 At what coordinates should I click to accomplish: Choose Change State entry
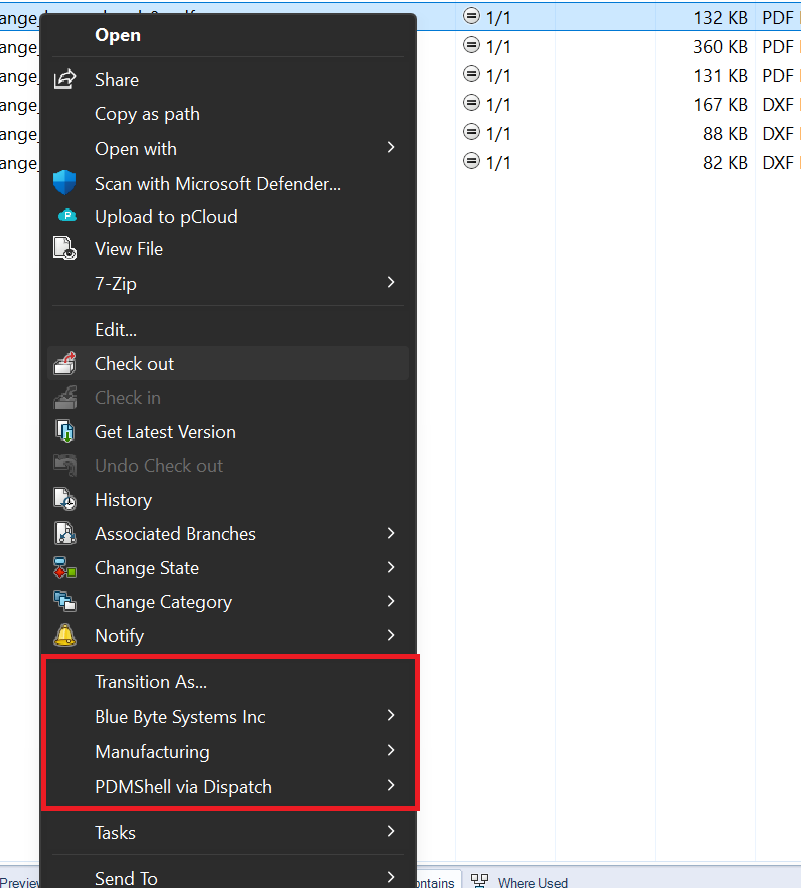click(228, 567)
